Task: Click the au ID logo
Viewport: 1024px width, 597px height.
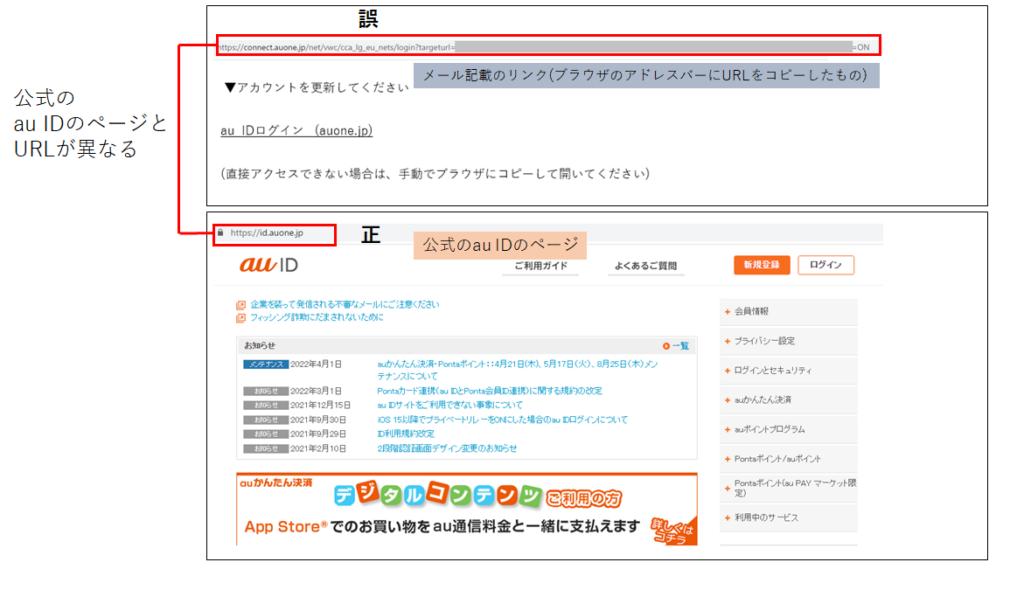Action: click(269, 265)
